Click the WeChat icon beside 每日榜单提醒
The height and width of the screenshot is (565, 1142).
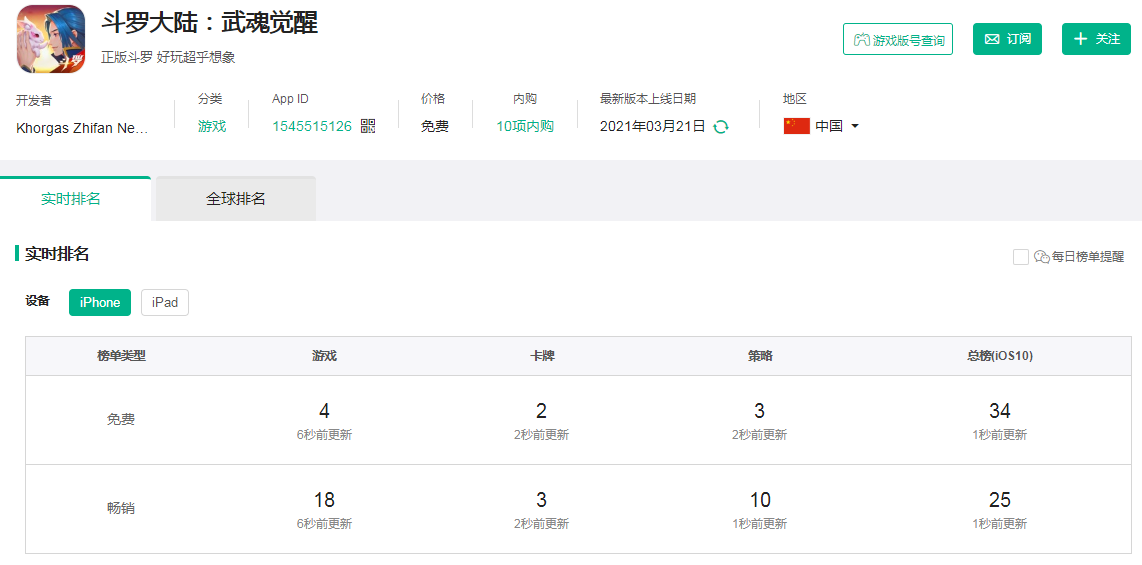coord(1041,257)
